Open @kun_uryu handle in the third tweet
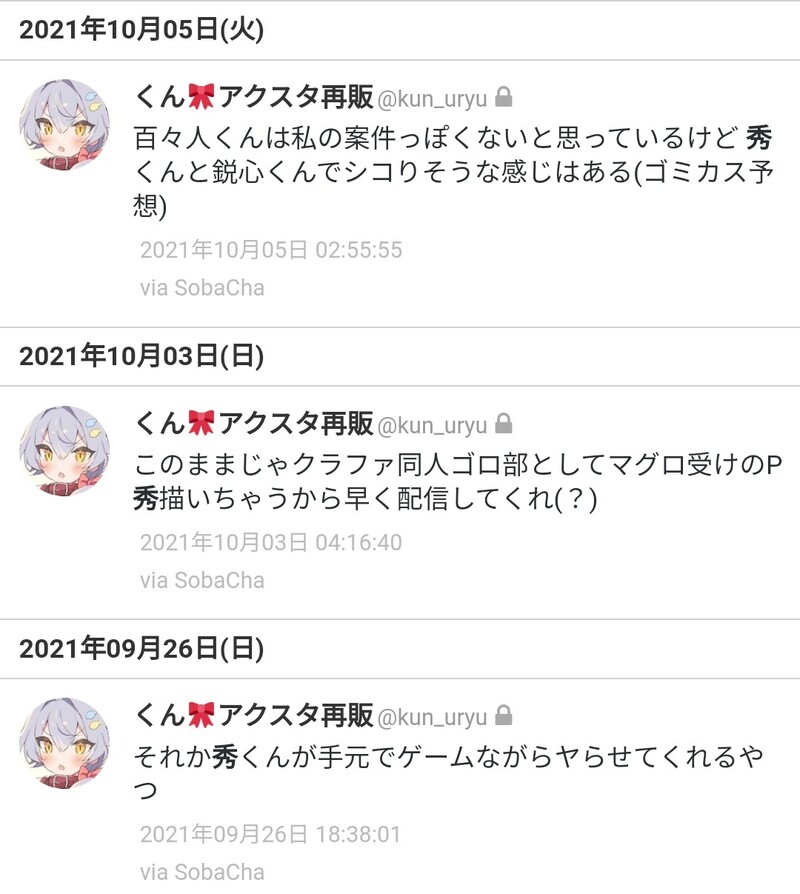This screenshot has height=894, width=800. point(432,717)
